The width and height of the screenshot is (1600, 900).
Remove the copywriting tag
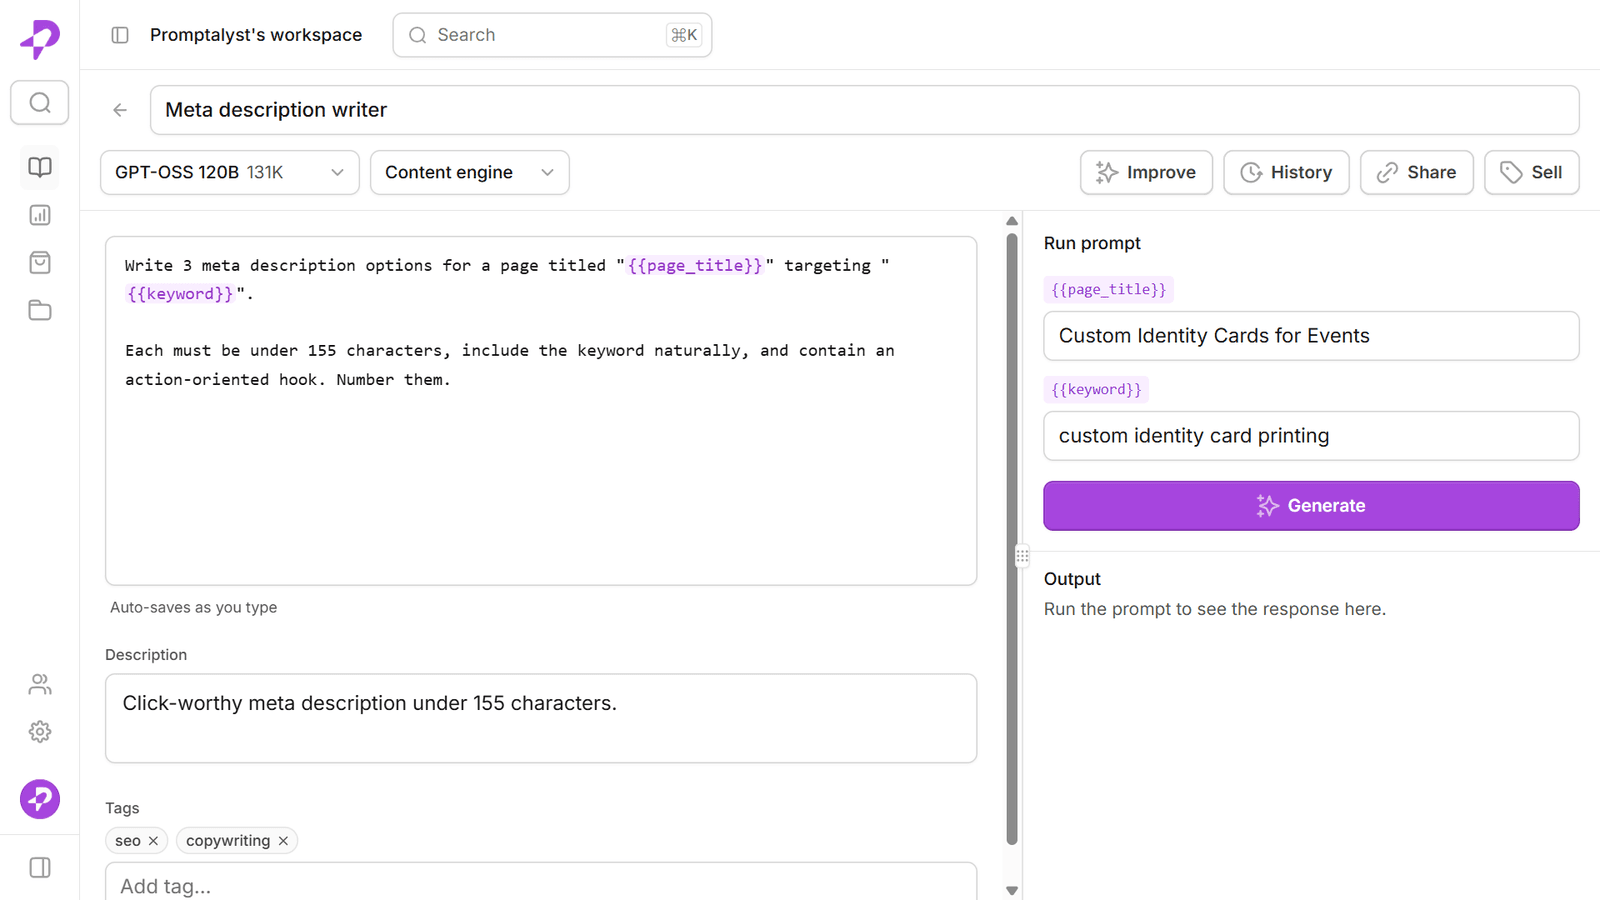pos(283,841)
